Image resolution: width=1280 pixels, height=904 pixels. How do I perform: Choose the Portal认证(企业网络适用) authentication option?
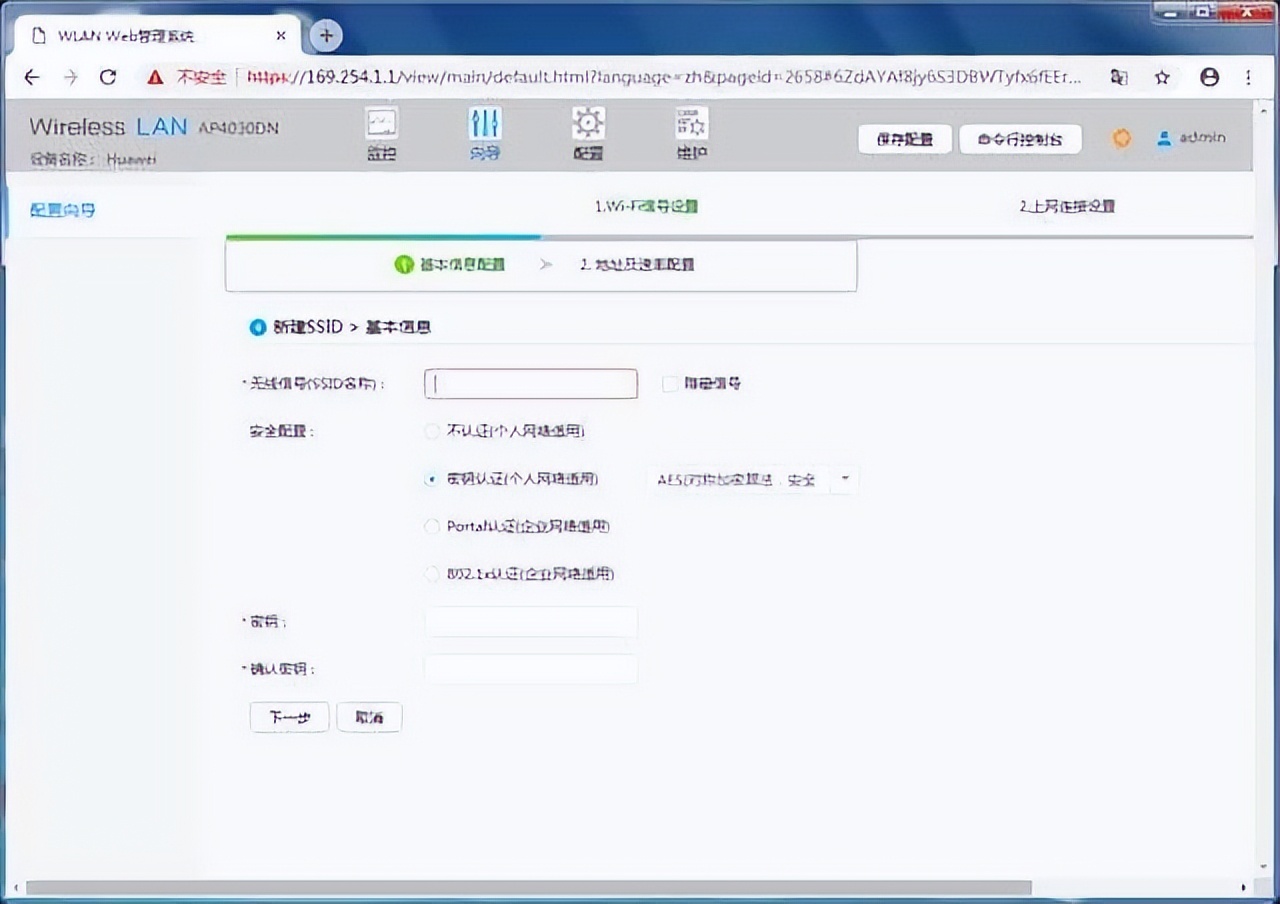[x=431, y=526]
